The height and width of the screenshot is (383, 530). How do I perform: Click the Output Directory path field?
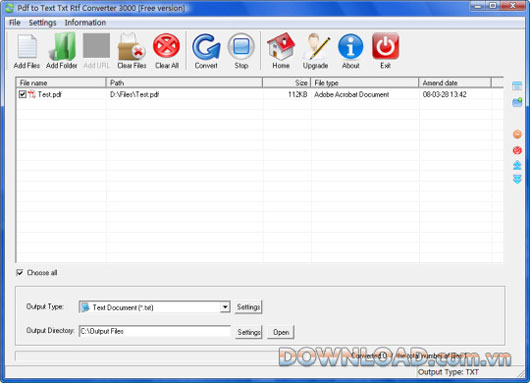point(155,331)
